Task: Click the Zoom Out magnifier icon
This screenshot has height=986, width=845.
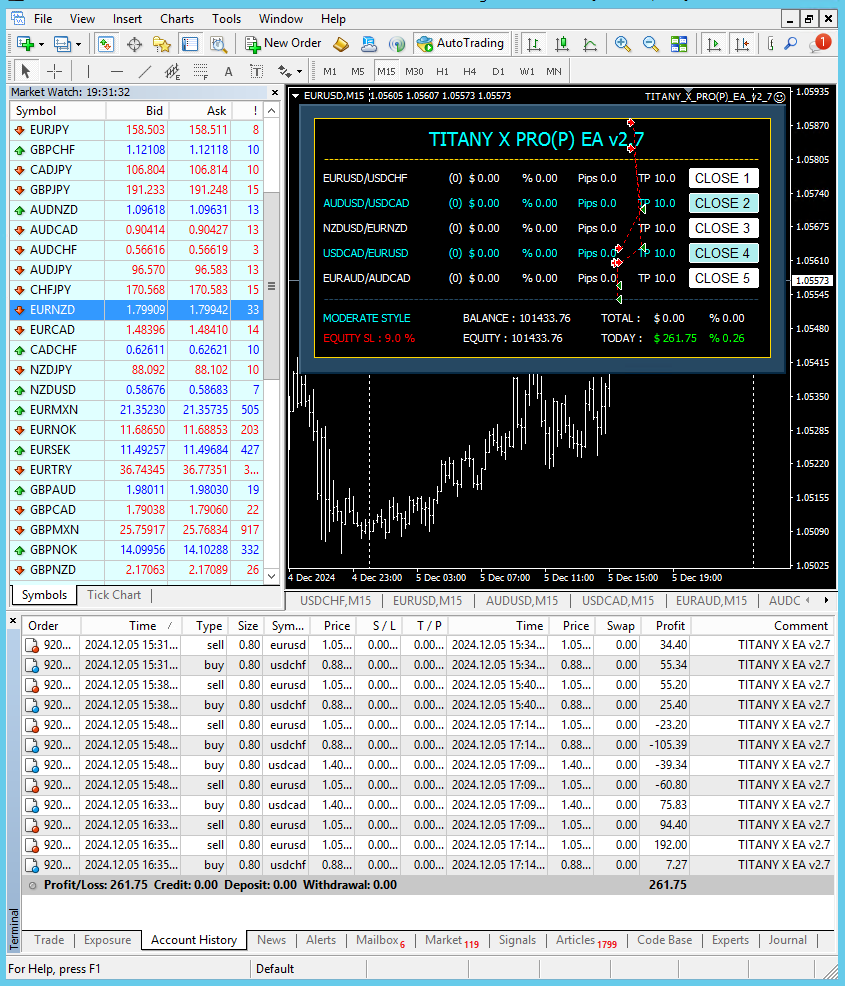Action: (x=651, y=44)
